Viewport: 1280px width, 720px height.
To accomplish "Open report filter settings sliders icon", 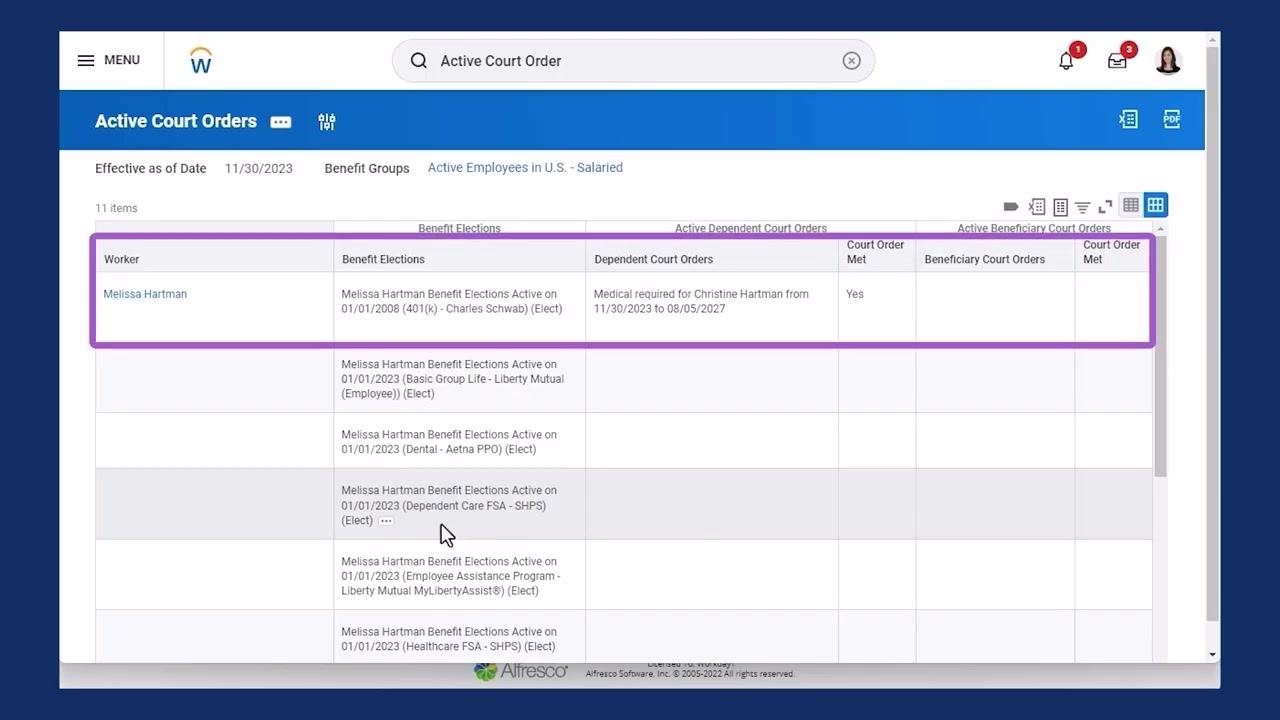I will tap(327, 122).
